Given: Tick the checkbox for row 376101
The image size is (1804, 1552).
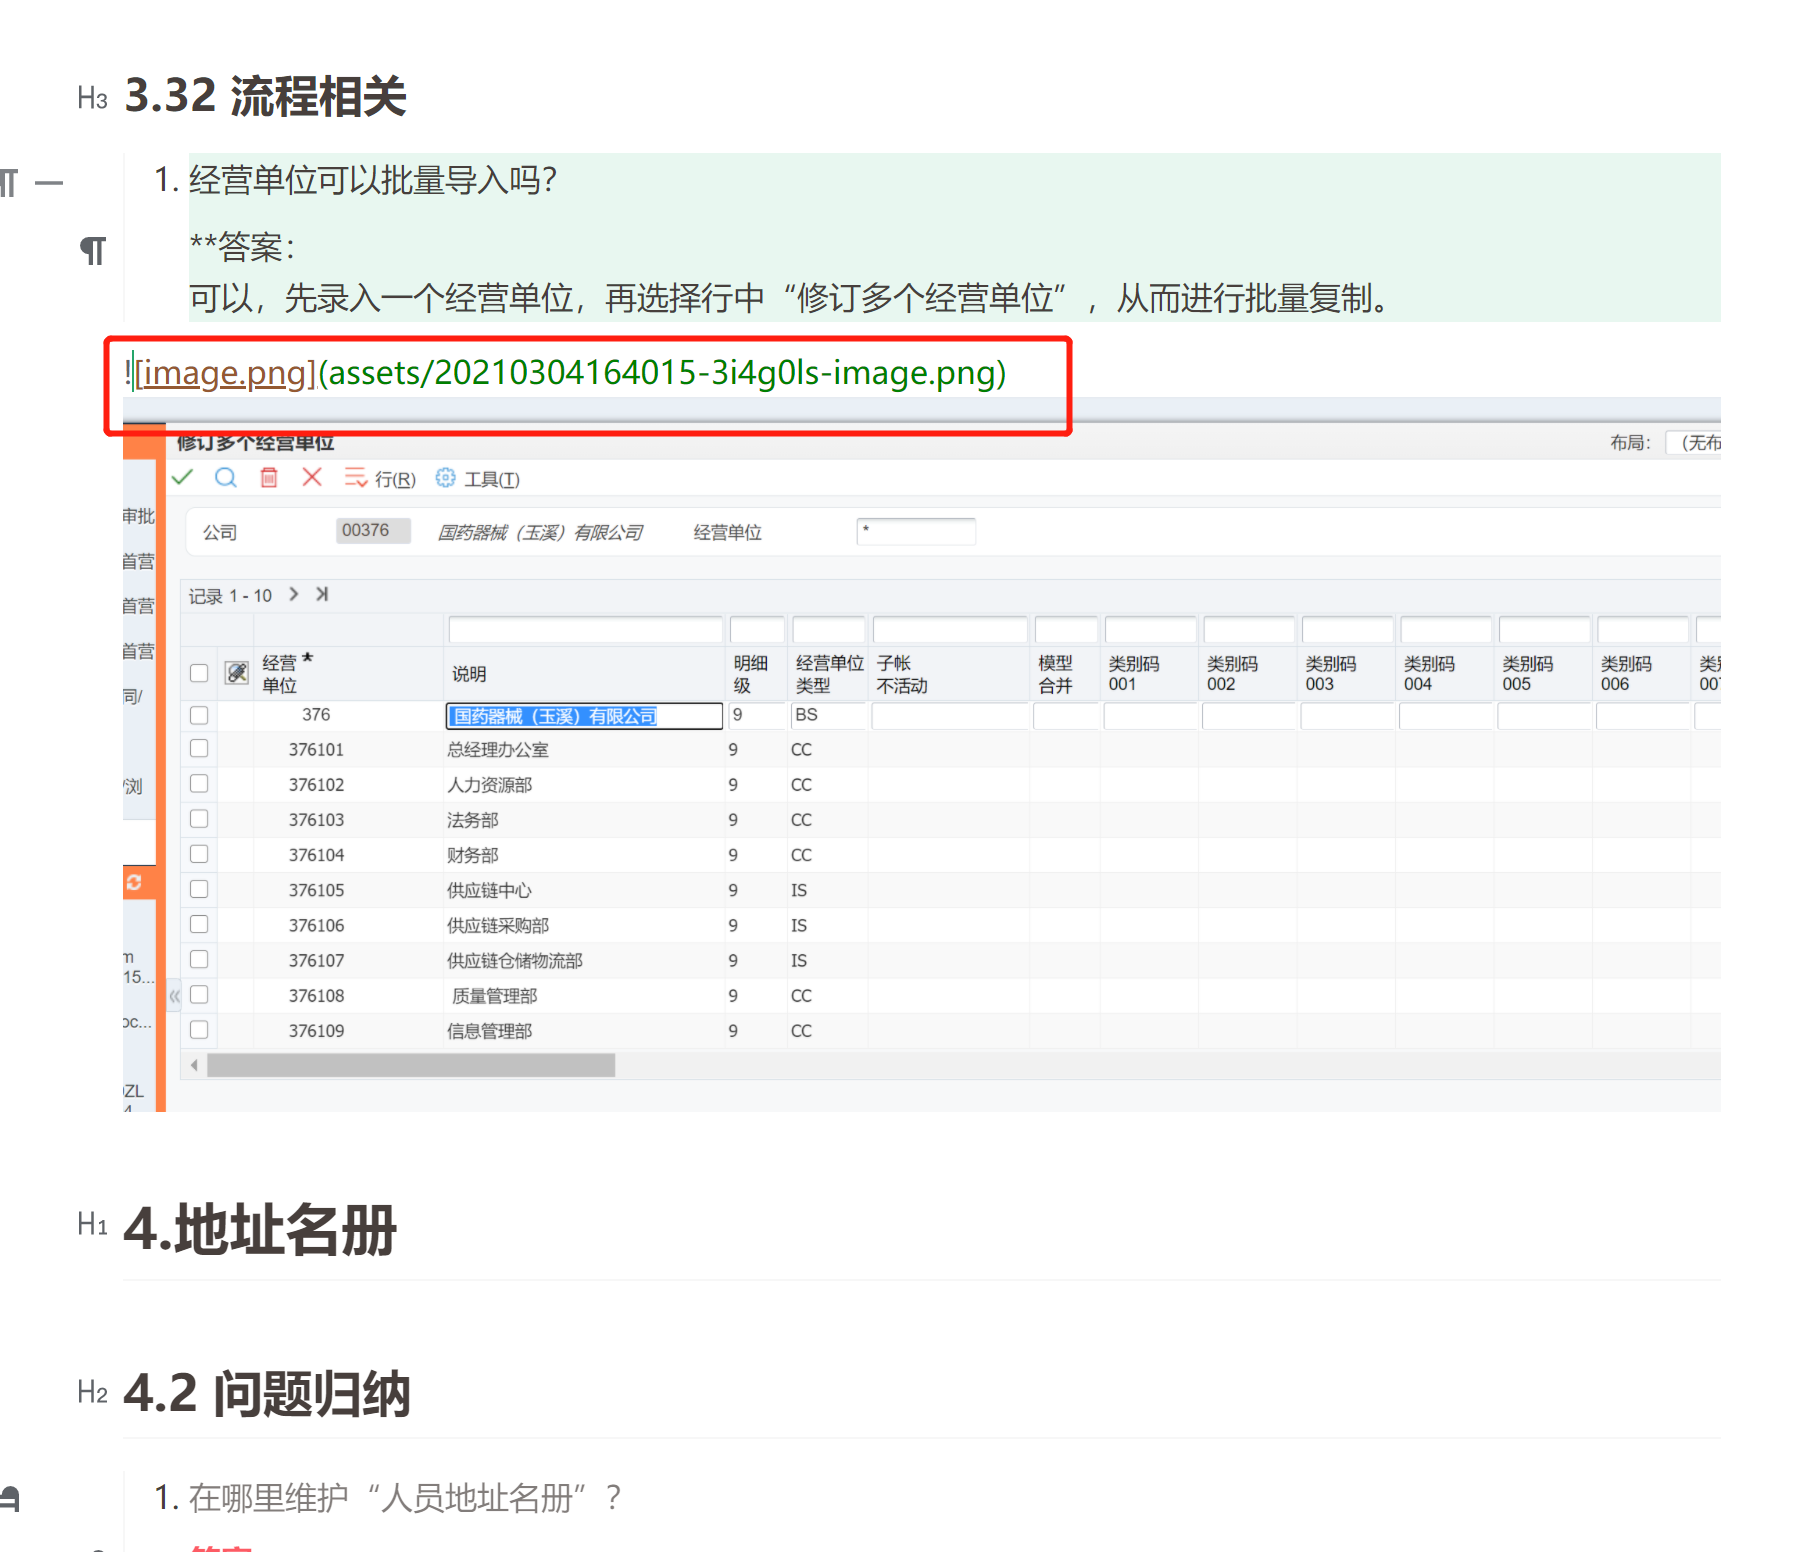Looking at the screenshot, I should (199, 749).
